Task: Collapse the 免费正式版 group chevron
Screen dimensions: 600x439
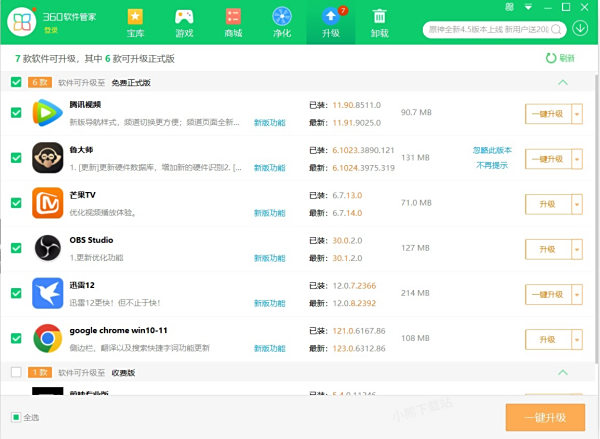Action: point(563,82)
